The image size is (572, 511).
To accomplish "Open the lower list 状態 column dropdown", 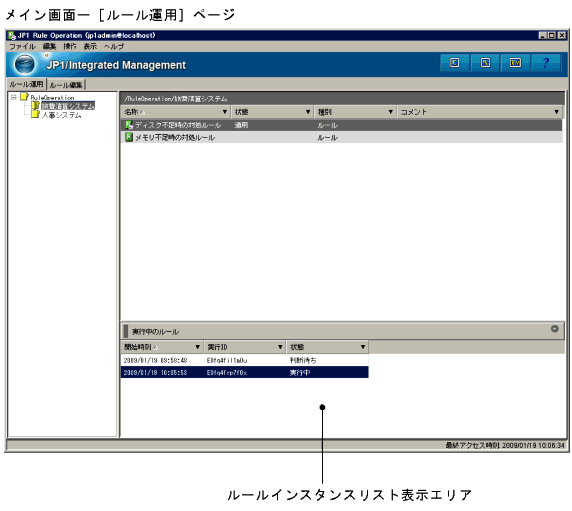I will point(363,347).
